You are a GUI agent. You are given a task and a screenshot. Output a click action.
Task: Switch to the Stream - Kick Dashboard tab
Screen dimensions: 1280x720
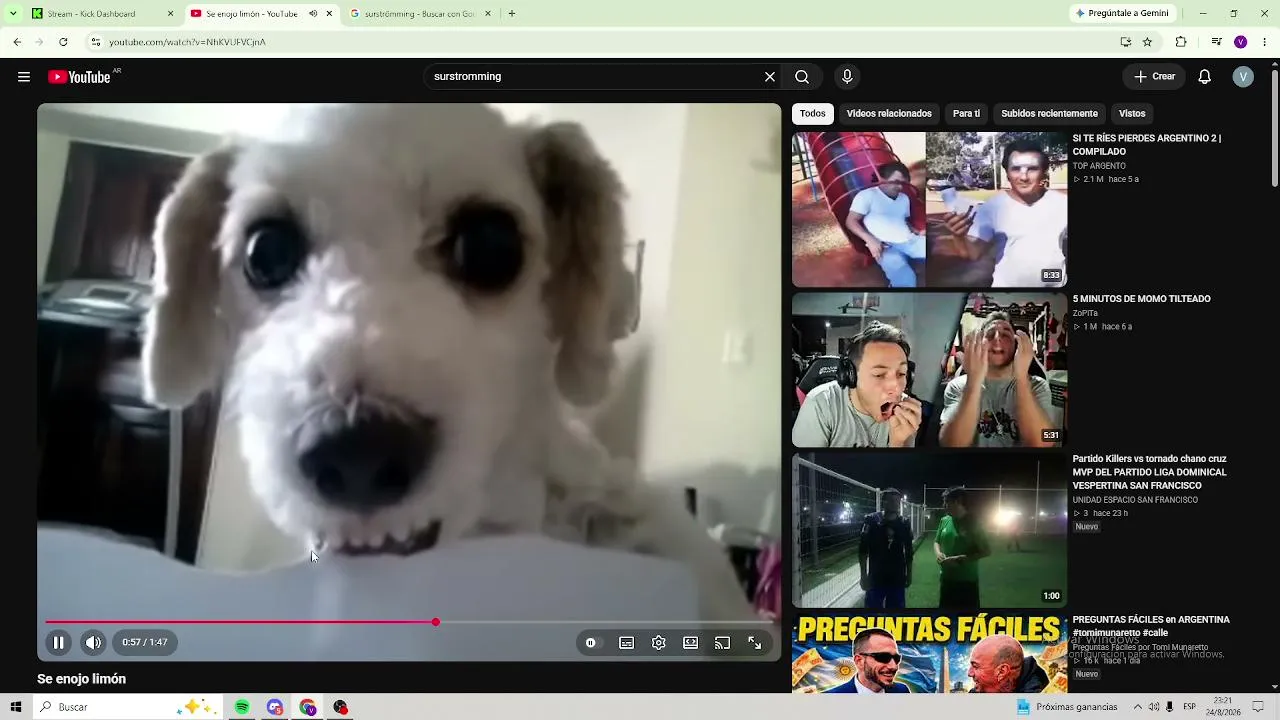[x=102, y=14]
